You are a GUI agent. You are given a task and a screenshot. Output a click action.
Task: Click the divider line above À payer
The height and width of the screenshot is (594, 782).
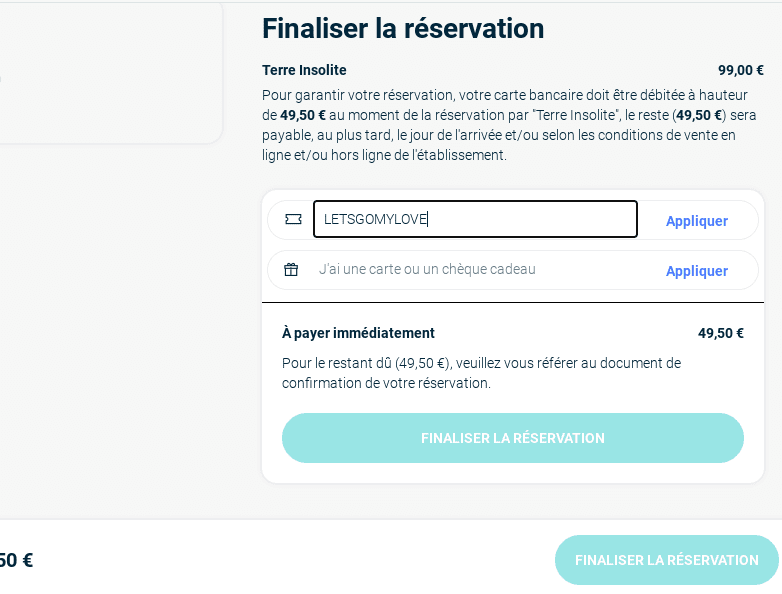click(x=513, y=302)
